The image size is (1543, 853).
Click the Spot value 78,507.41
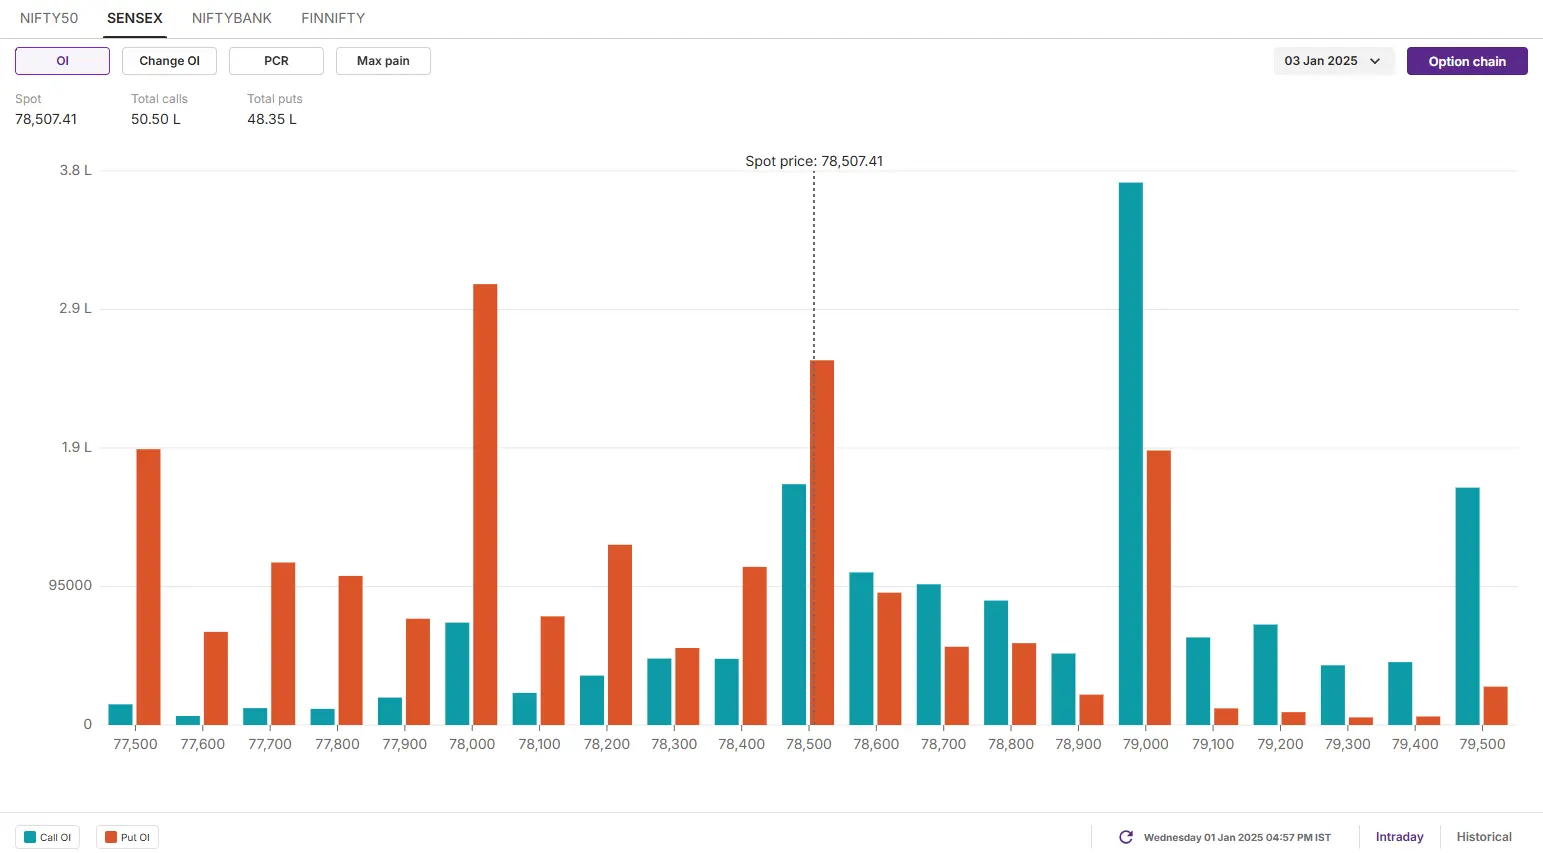coord(46,119)
